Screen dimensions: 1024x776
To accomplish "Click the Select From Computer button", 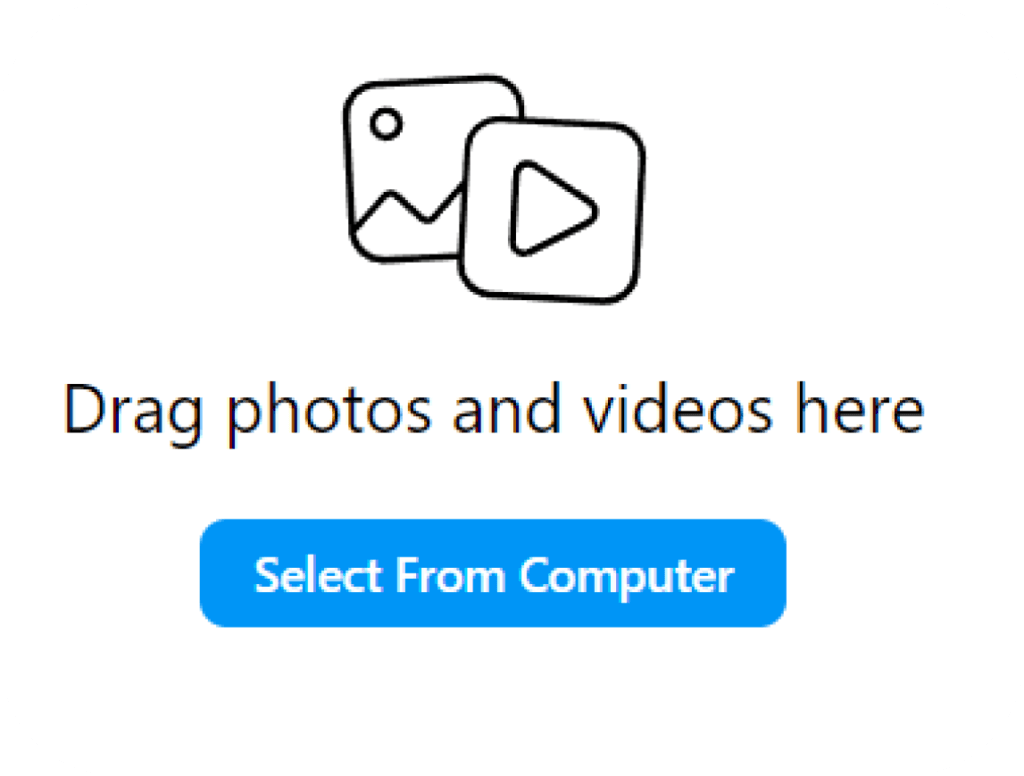I will [493, 573].
